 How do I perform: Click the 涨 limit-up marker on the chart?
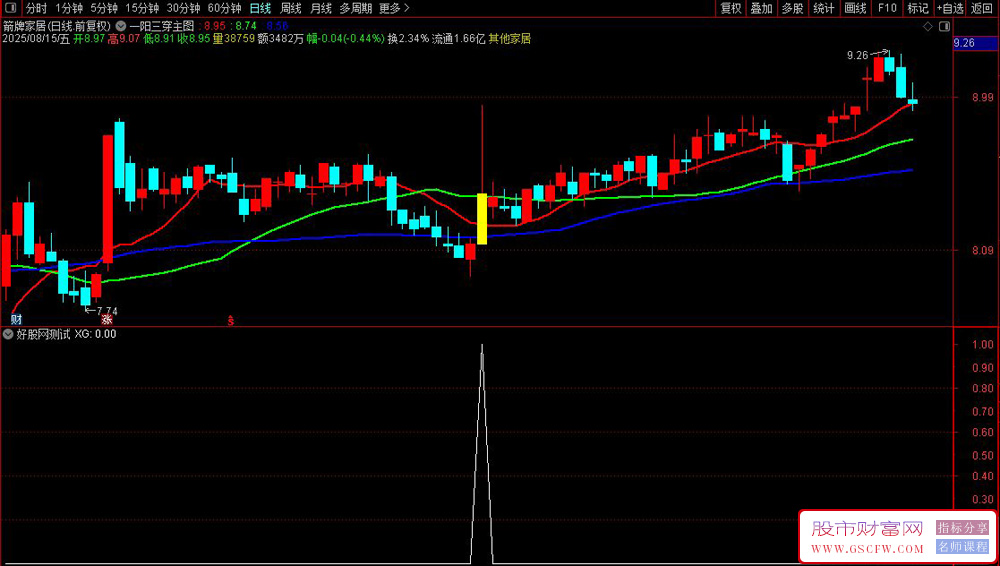(107, 317)
